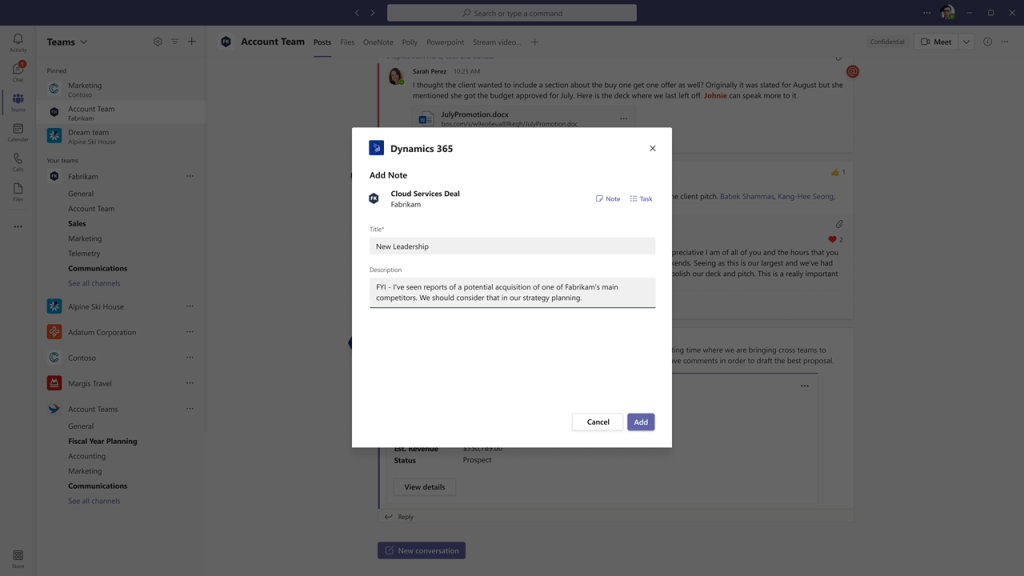Open the Store apps icon
The height and width of the screenshot is (576, 1024).
pos(18,557)
